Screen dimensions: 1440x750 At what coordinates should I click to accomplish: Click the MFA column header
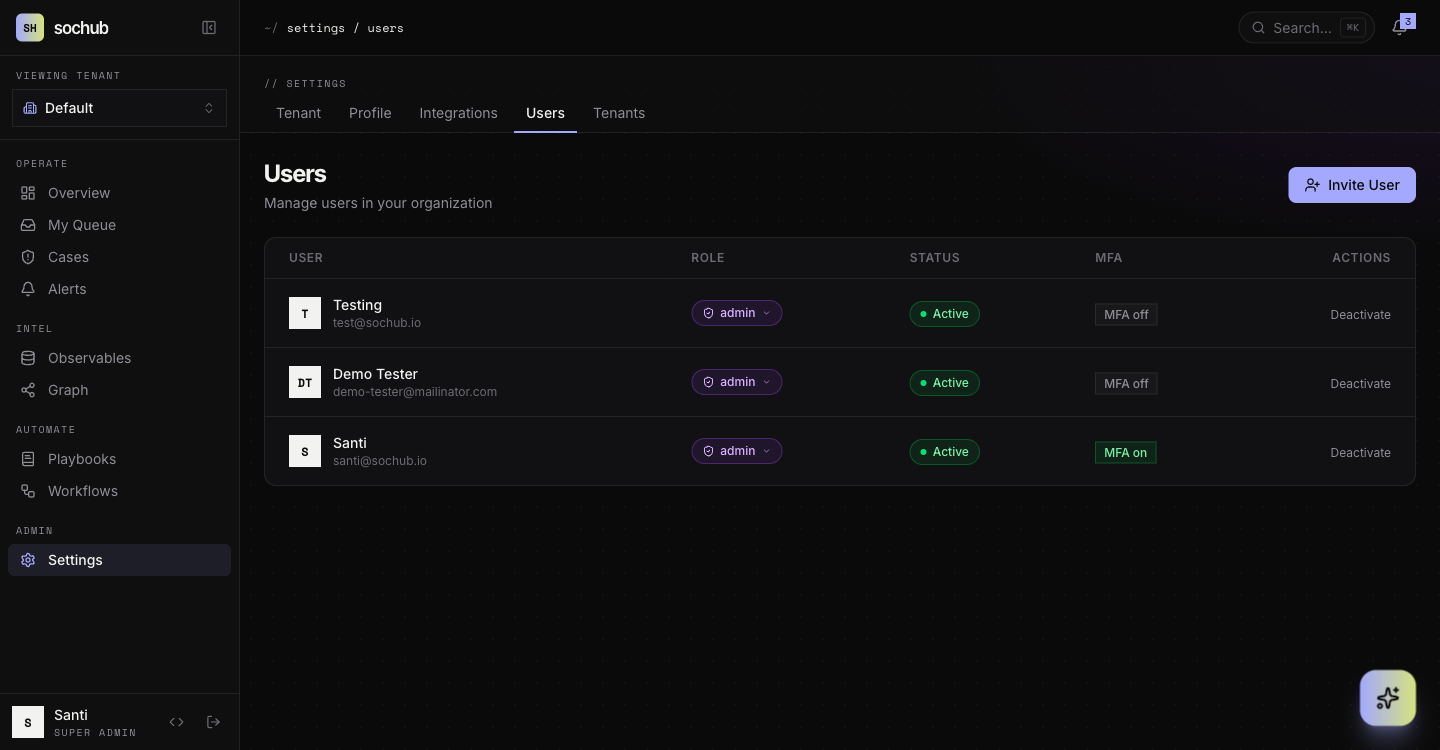pos(1109,258)
